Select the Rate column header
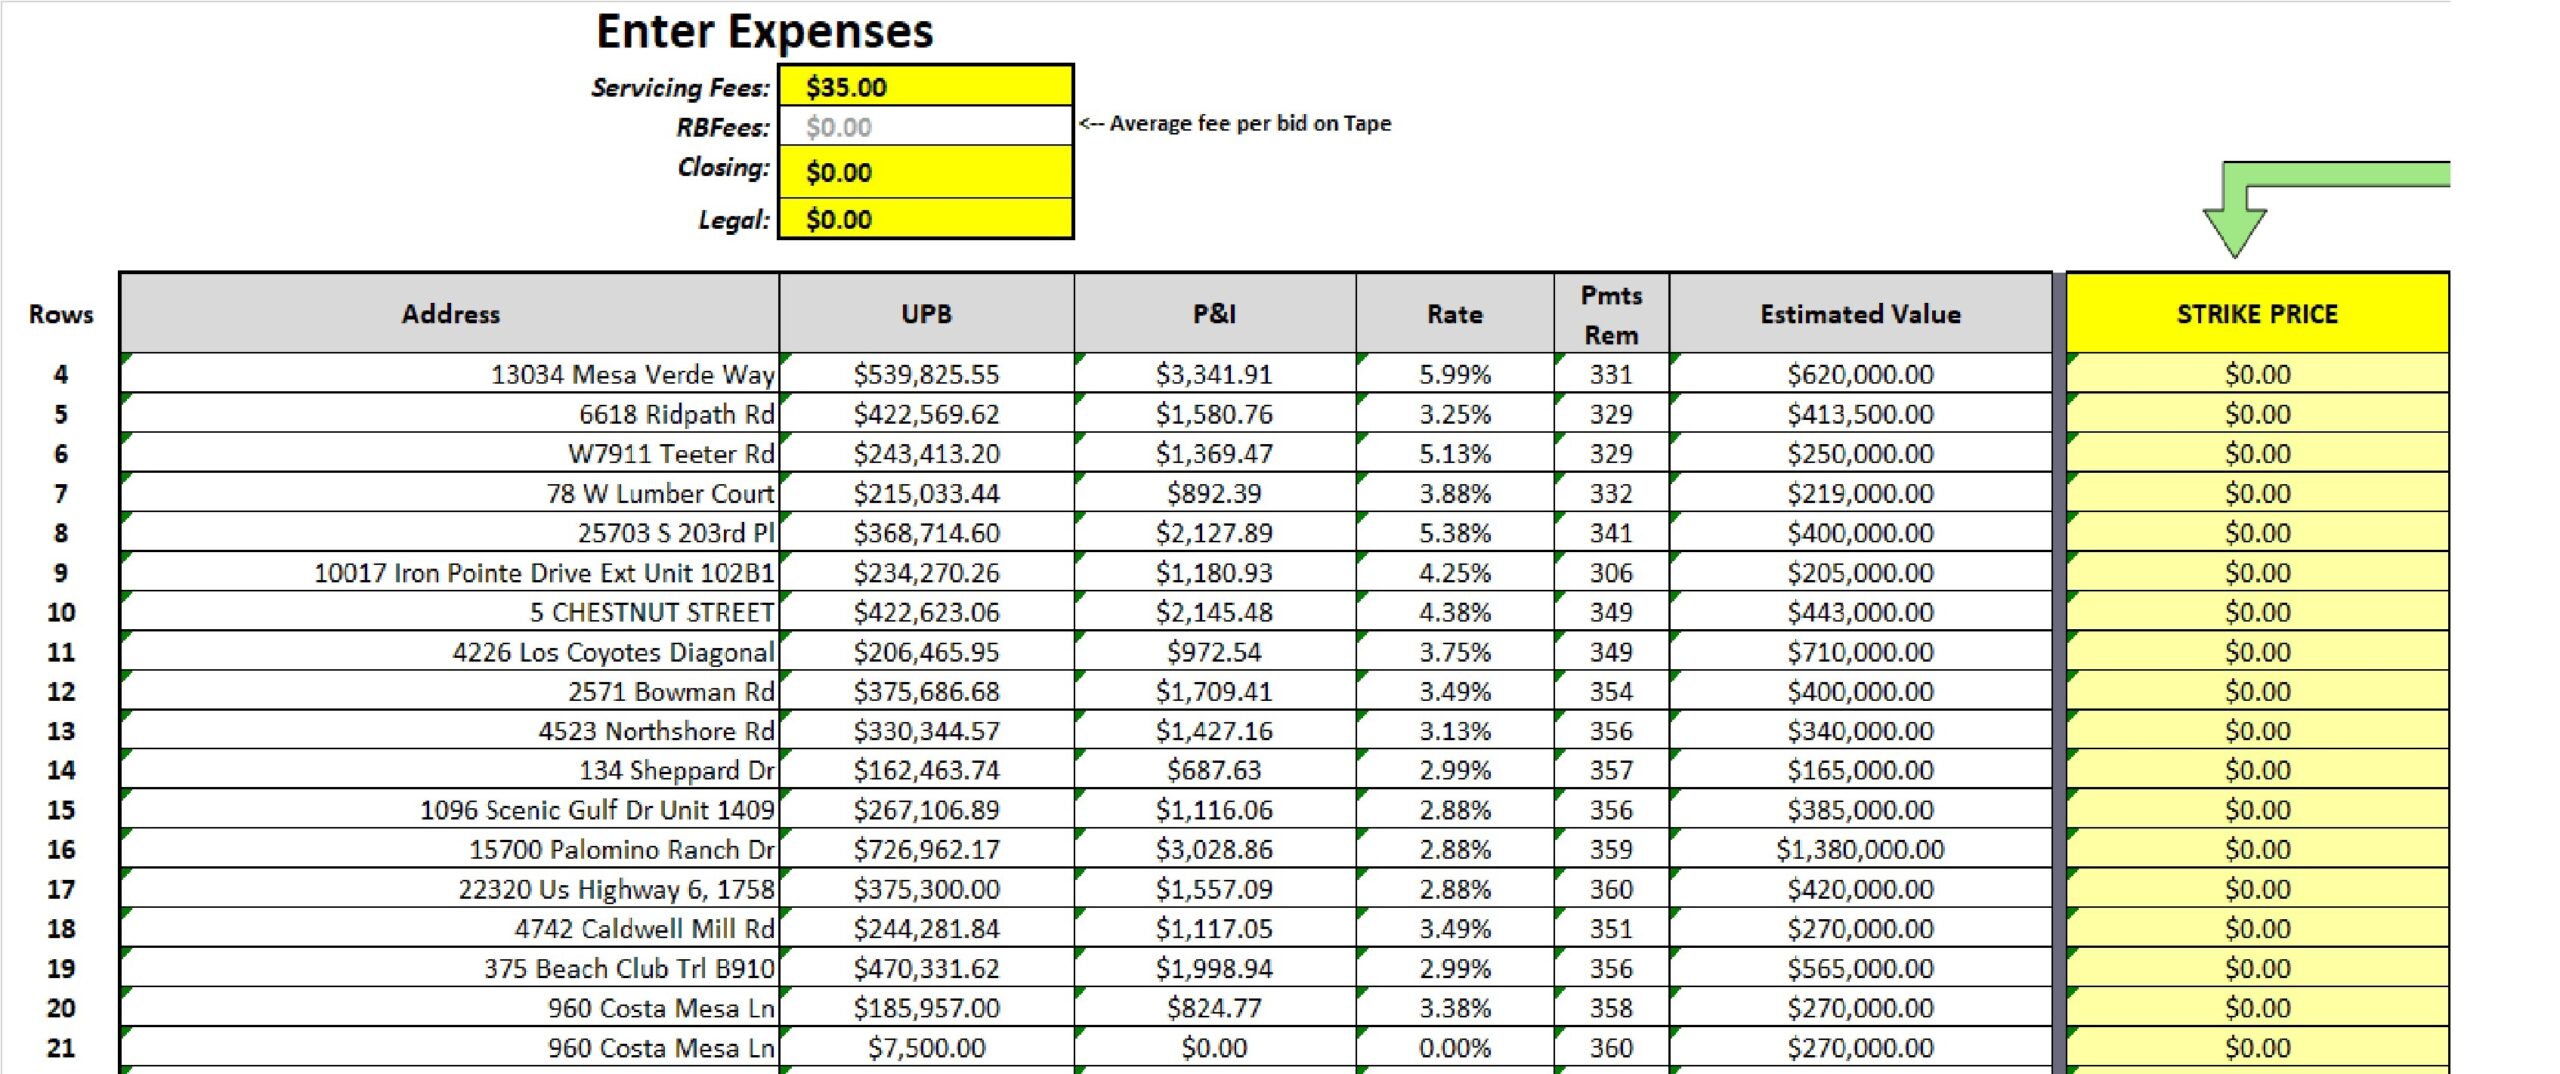Screen dimensions: 2560x1074 pyautogui.click(x=1454, y=314)
